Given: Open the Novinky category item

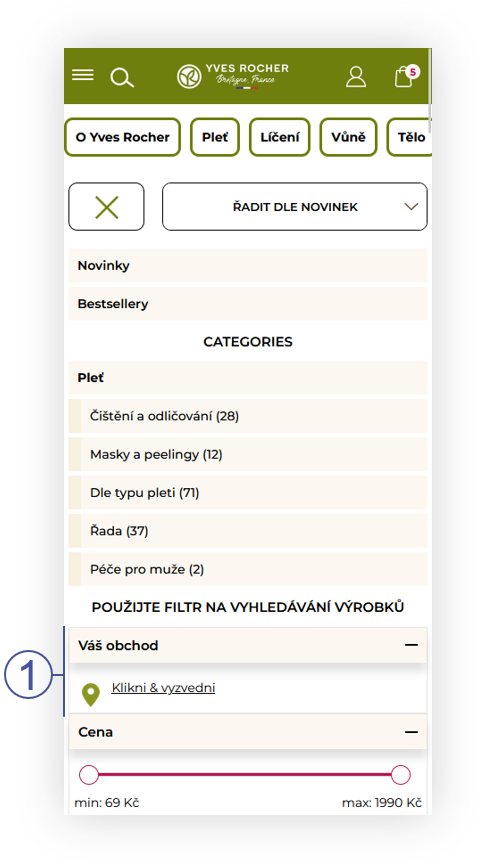Looking at the screenshot, I should [x=248, y=265].
